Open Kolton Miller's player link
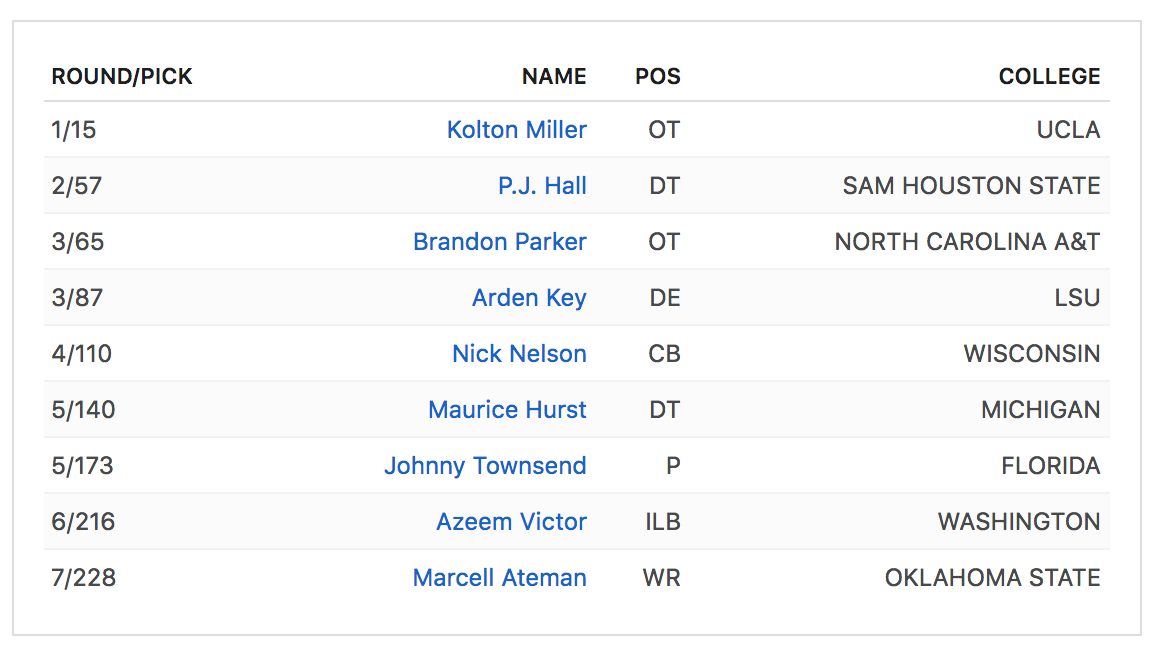The image size is (1152, 650). point(516,130)
